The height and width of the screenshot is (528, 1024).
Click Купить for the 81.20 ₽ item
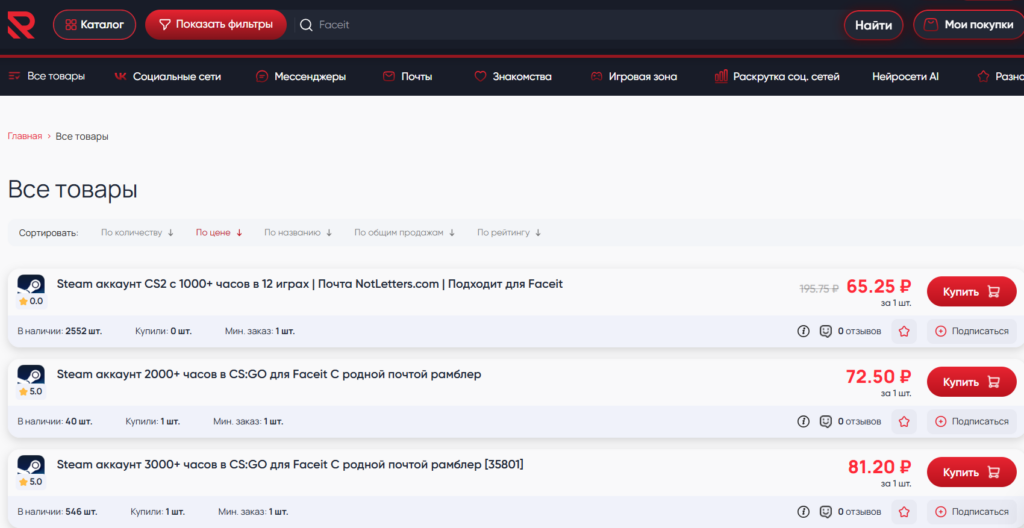(x=971, y=472)
